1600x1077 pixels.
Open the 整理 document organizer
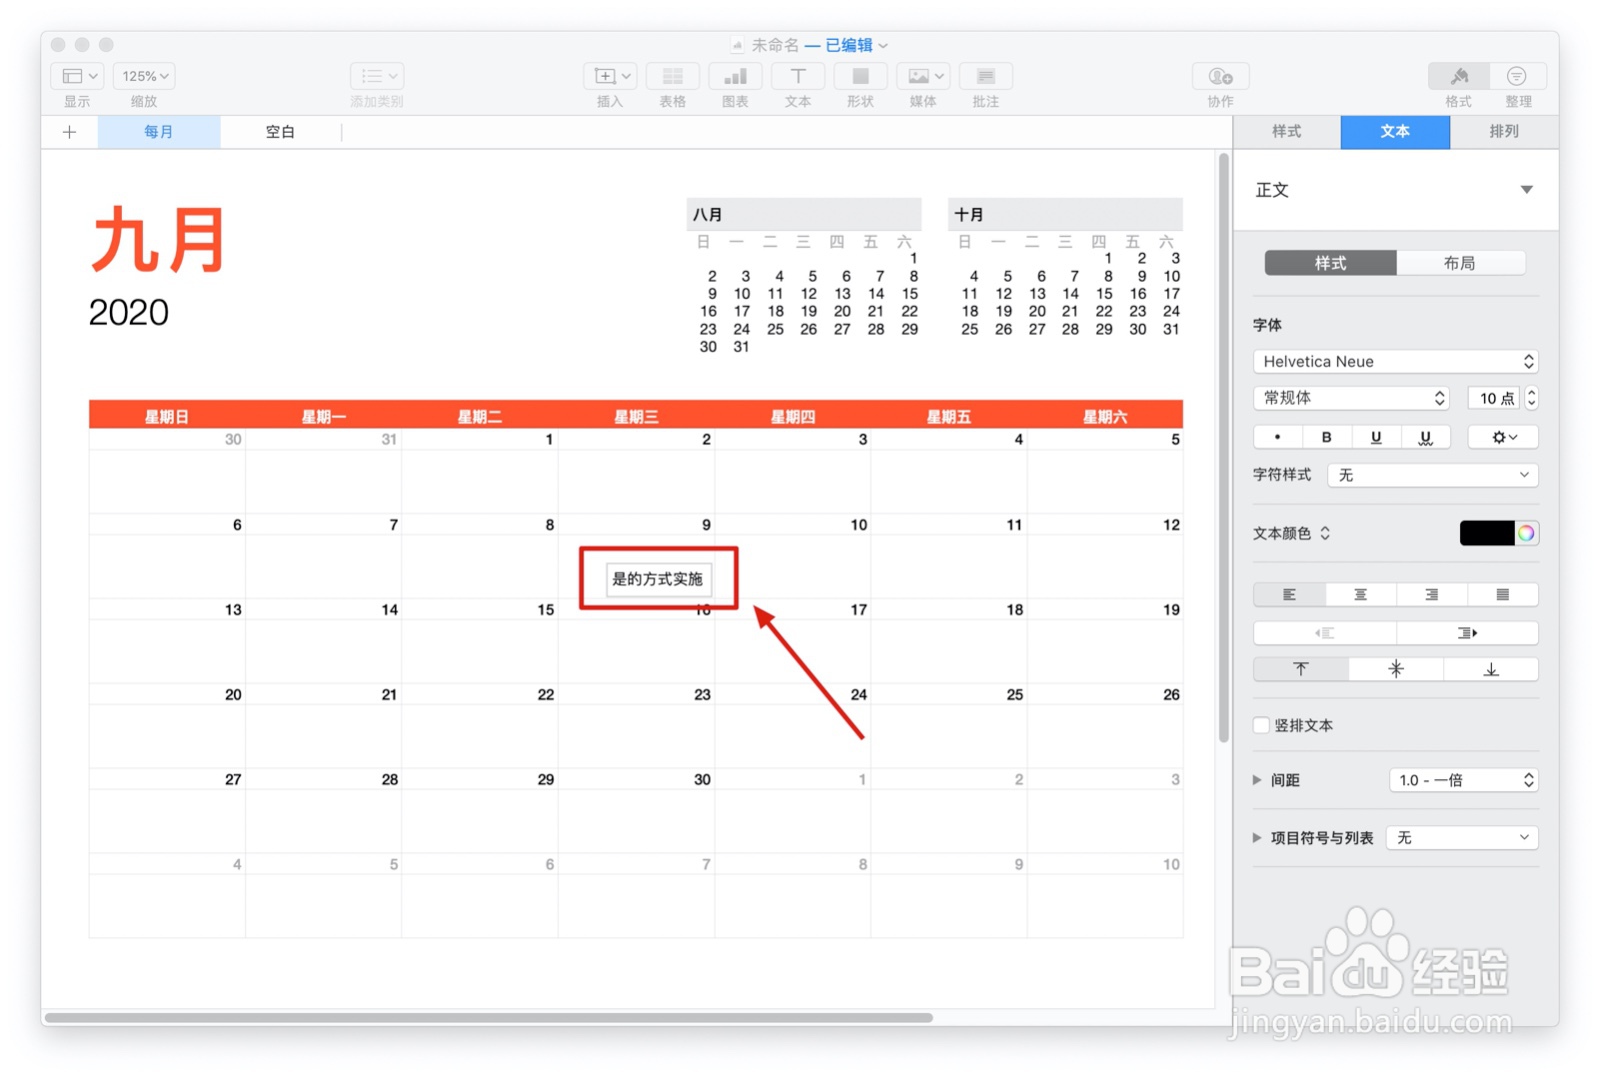coord(1518,76)
